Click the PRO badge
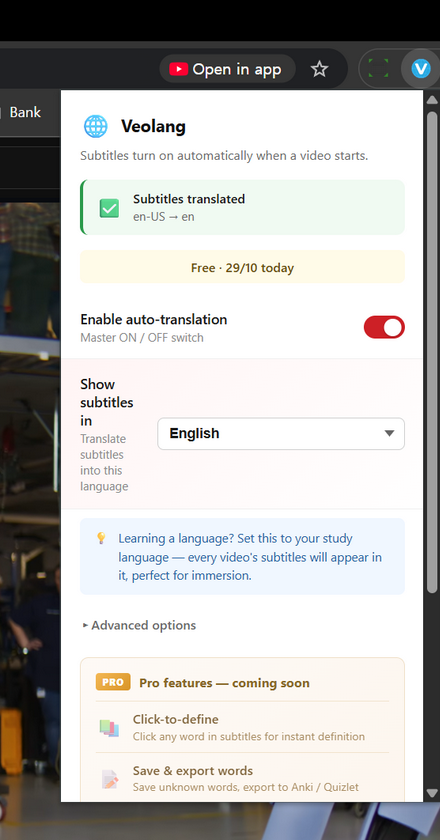The width and height of the screenshot is (440, 840). [x=113, y=682]
